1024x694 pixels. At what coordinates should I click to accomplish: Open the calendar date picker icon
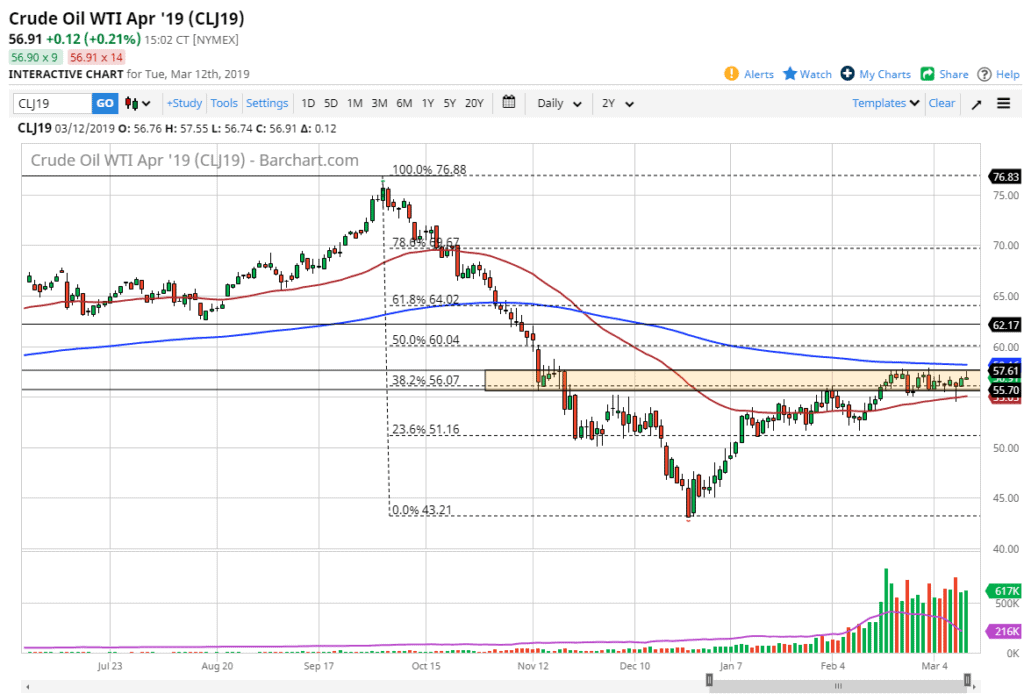click(x=508, y=103)
